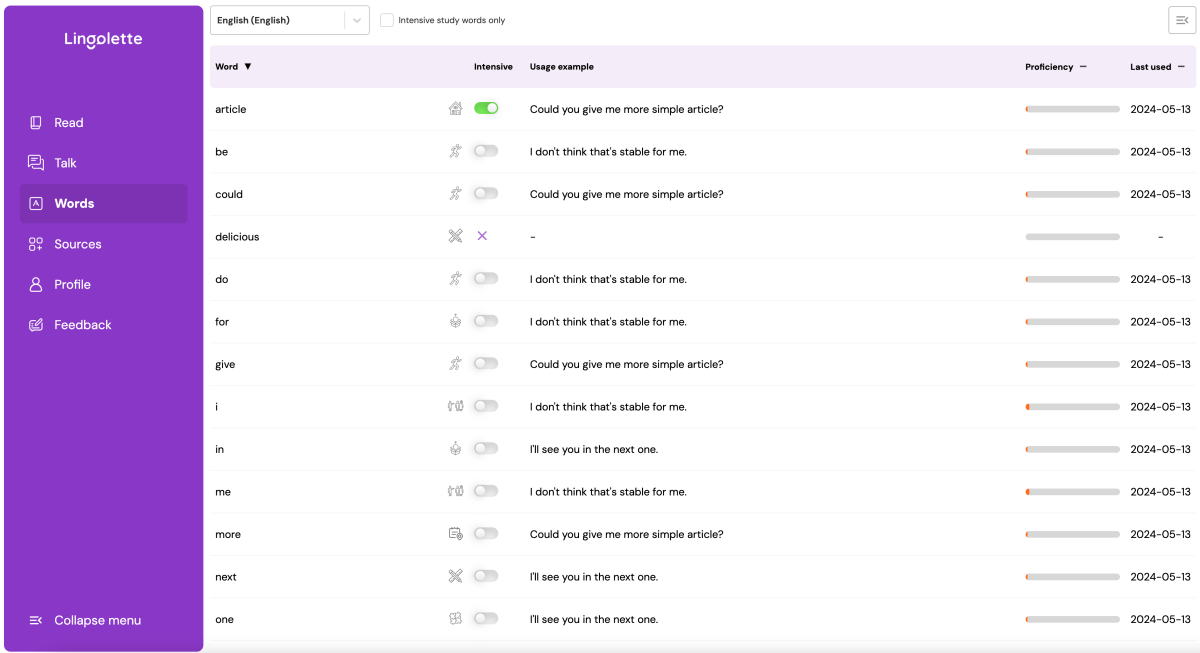Screen dimensions: 1200x653
Task: Click the proficiency bar for 'give'
Action: [x=1072, y=364]
